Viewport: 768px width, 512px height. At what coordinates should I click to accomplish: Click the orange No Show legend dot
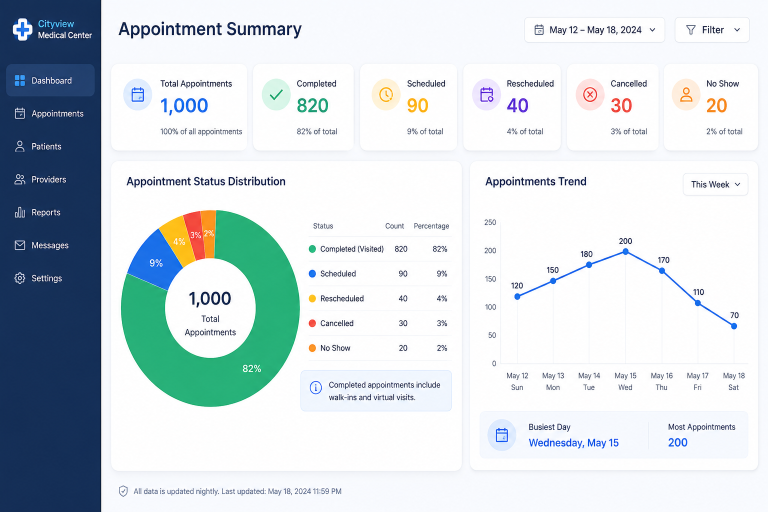tap(312, 348)
